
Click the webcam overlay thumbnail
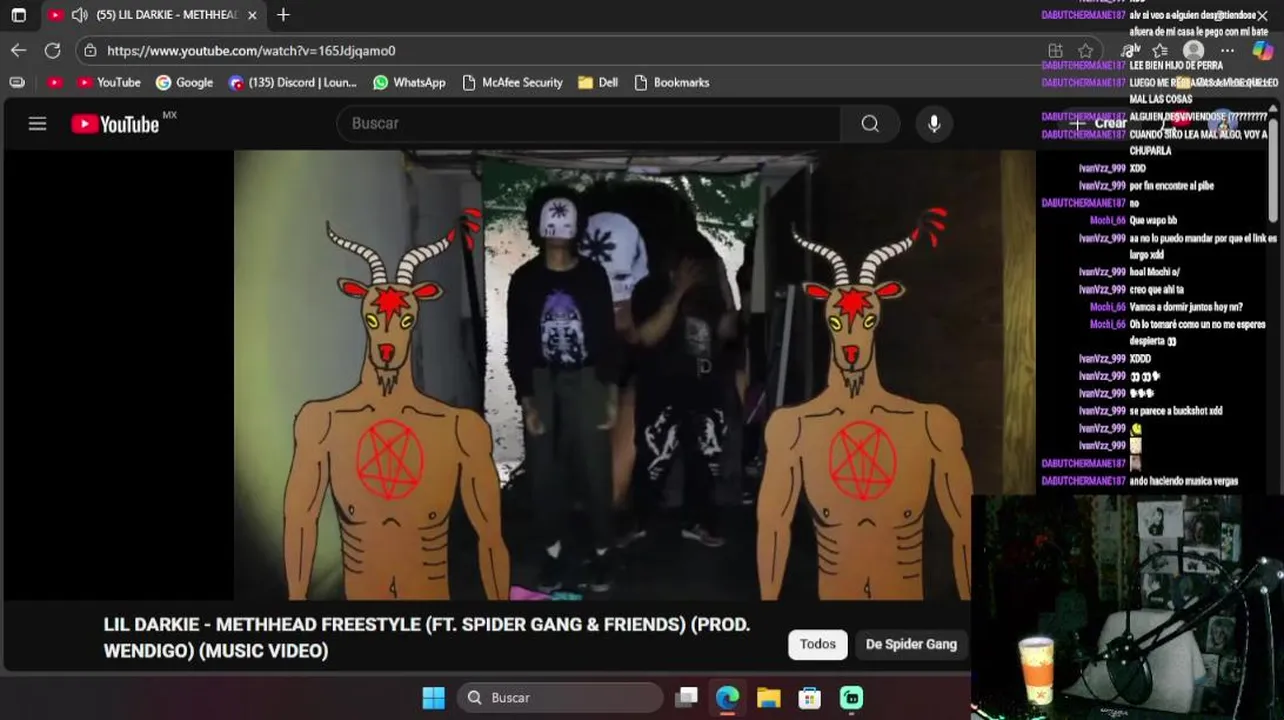(x=1127, y=606)
